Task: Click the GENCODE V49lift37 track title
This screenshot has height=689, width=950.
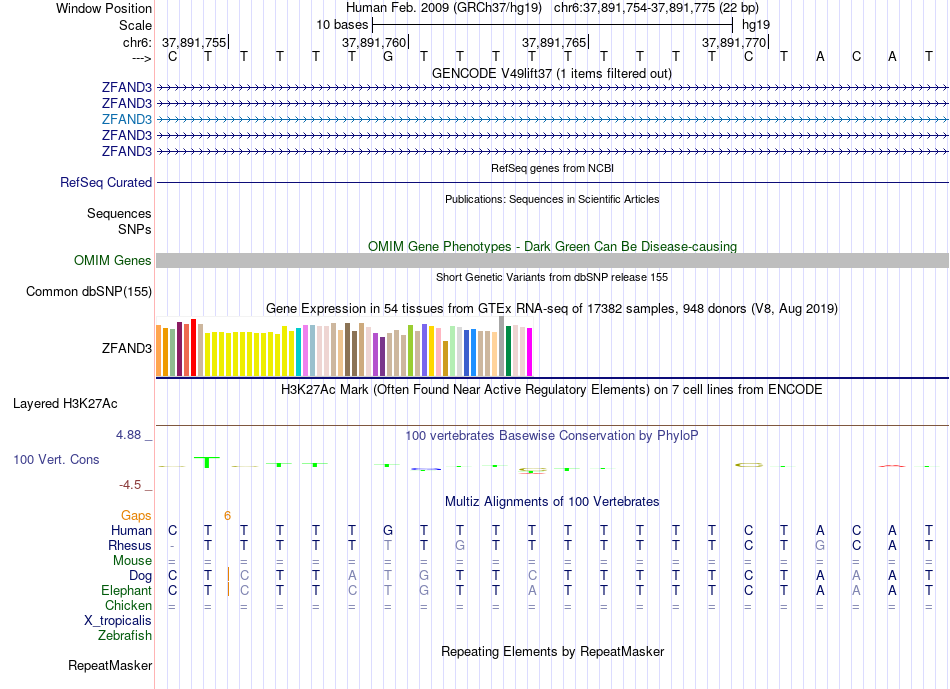Action: (x=551, y=74)
